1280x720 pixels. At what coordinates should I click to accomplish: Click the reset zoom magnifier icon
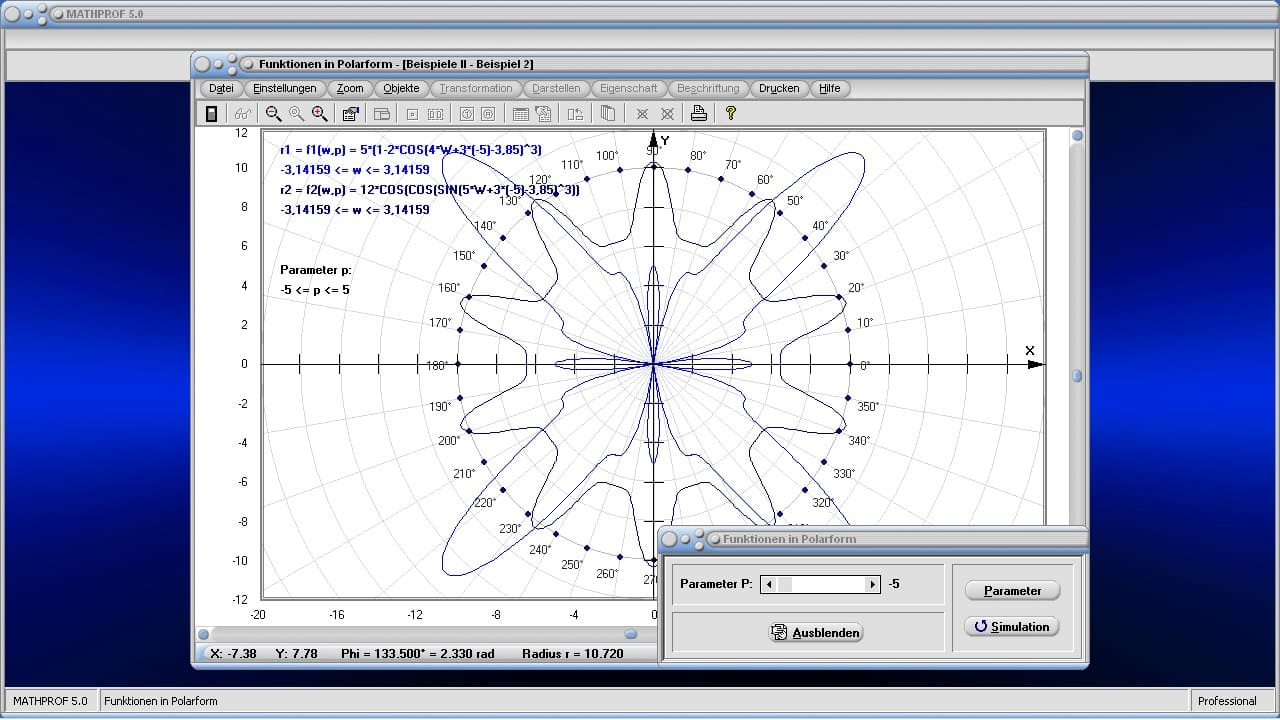pos(296,114)
